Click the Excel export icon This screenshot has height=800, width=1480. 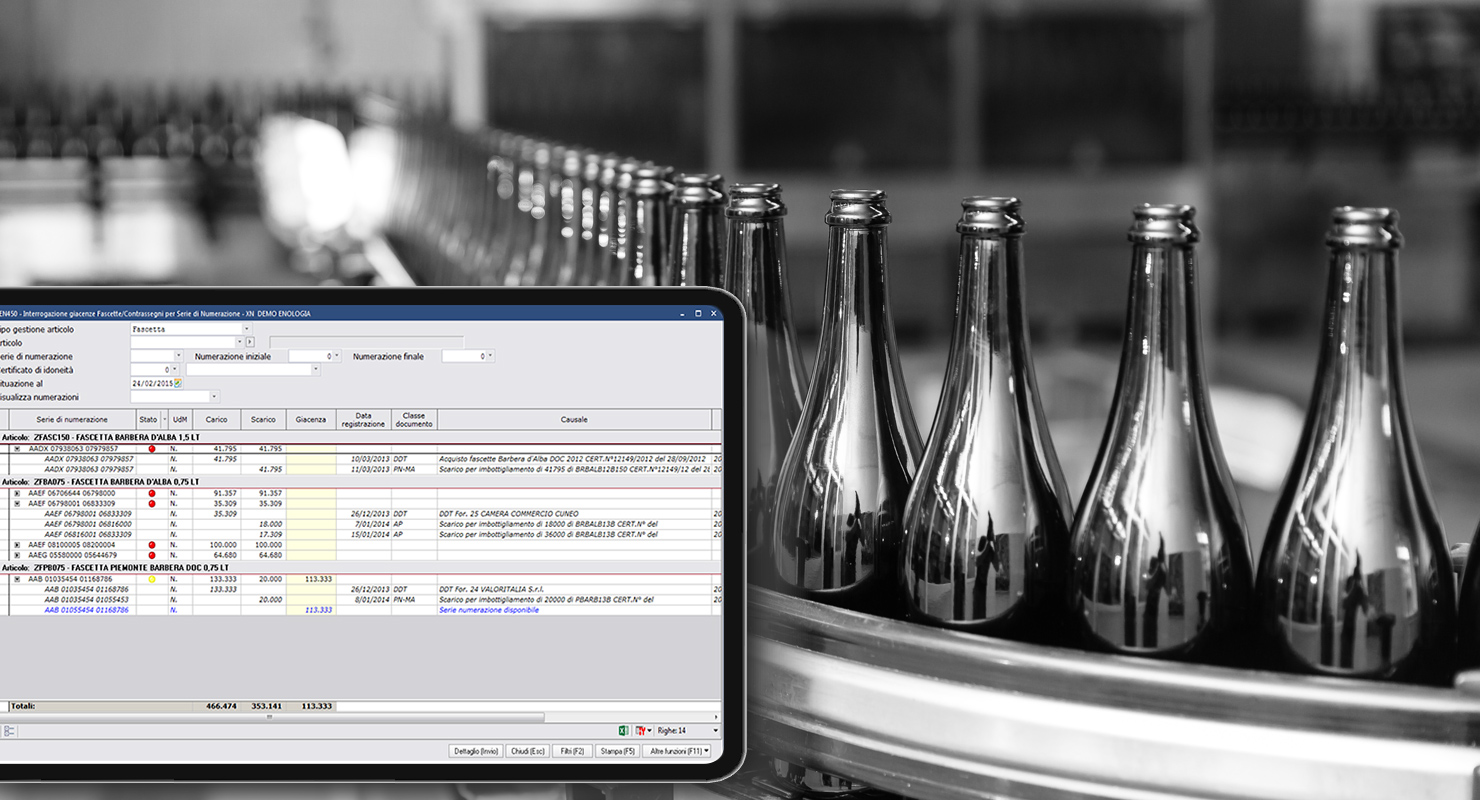coord(623,731)
